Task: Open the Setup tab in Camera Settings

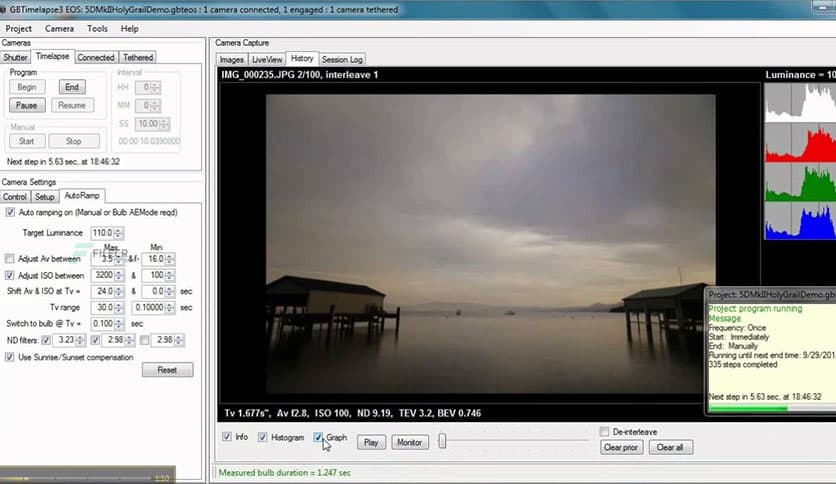Action: tap(45, 197)
